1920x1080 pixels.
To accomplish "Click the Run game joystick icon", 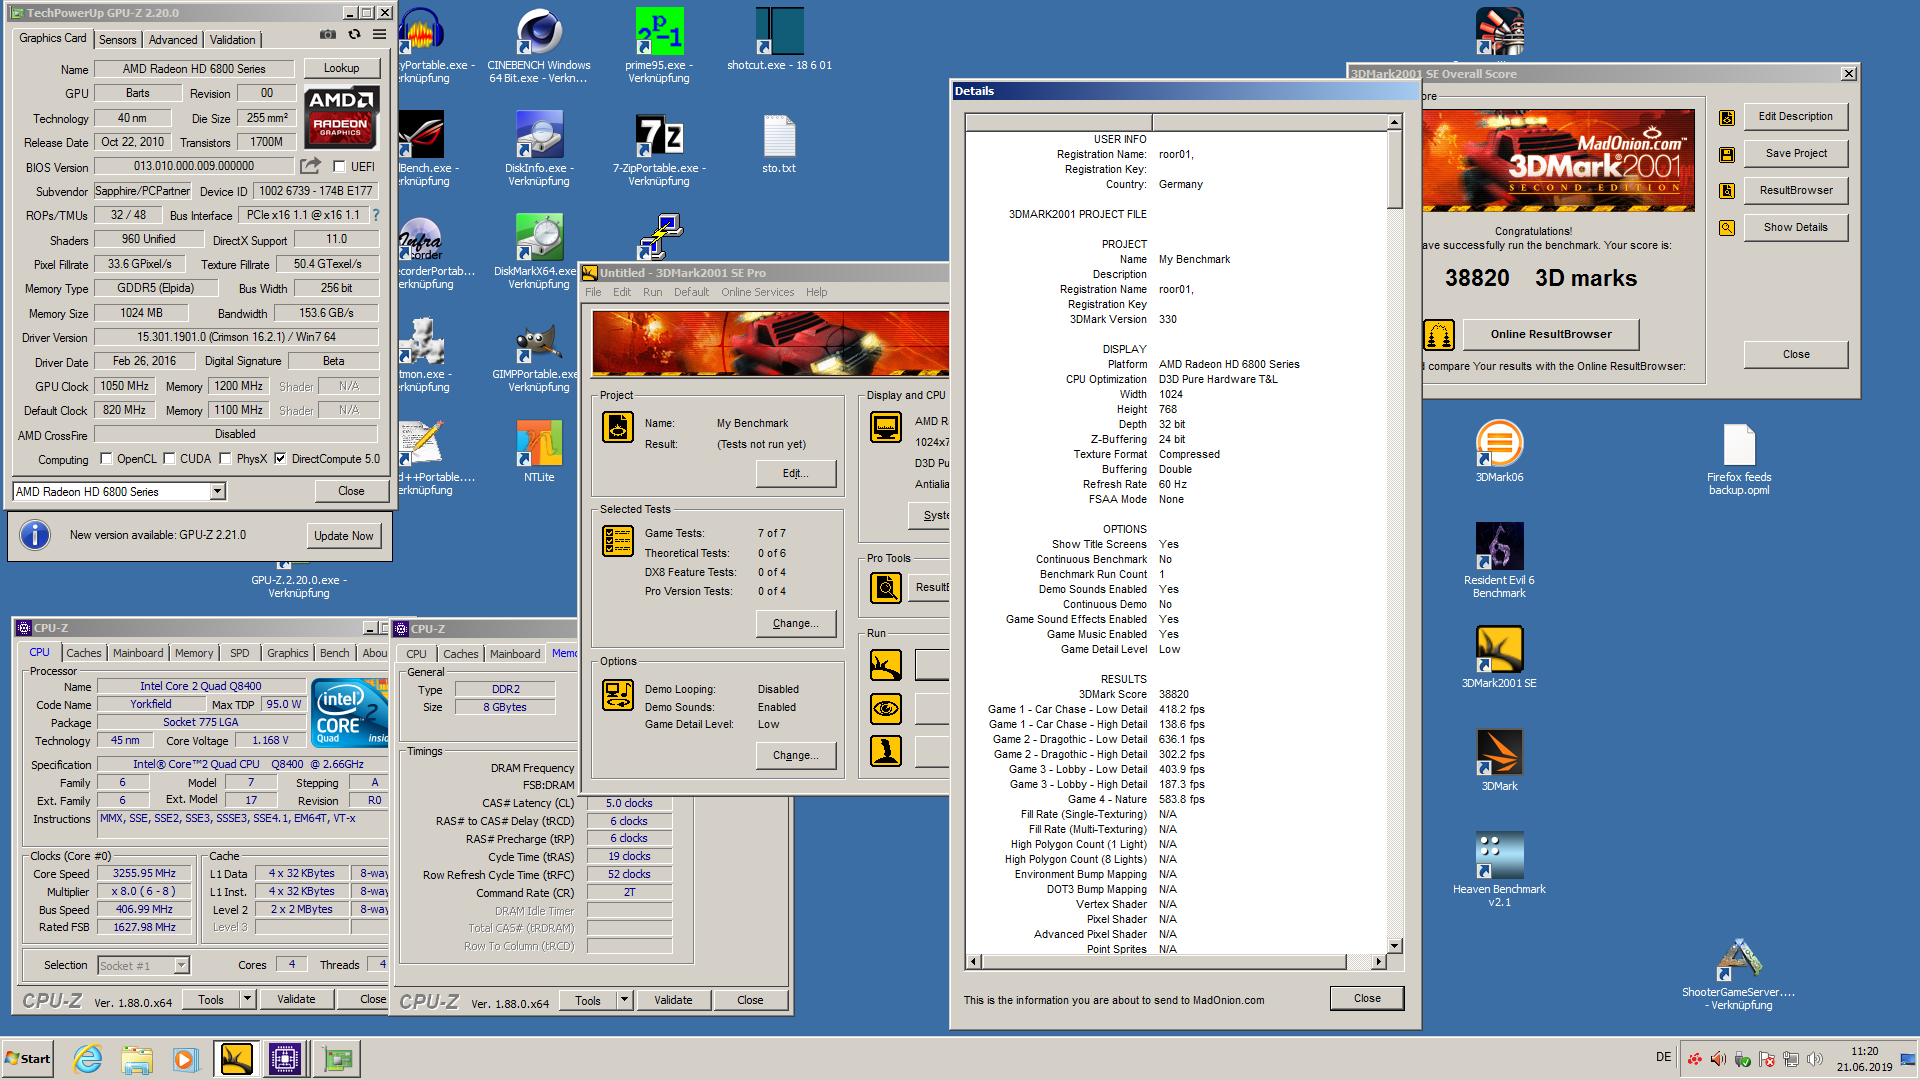I will click(x=886, y=751).
